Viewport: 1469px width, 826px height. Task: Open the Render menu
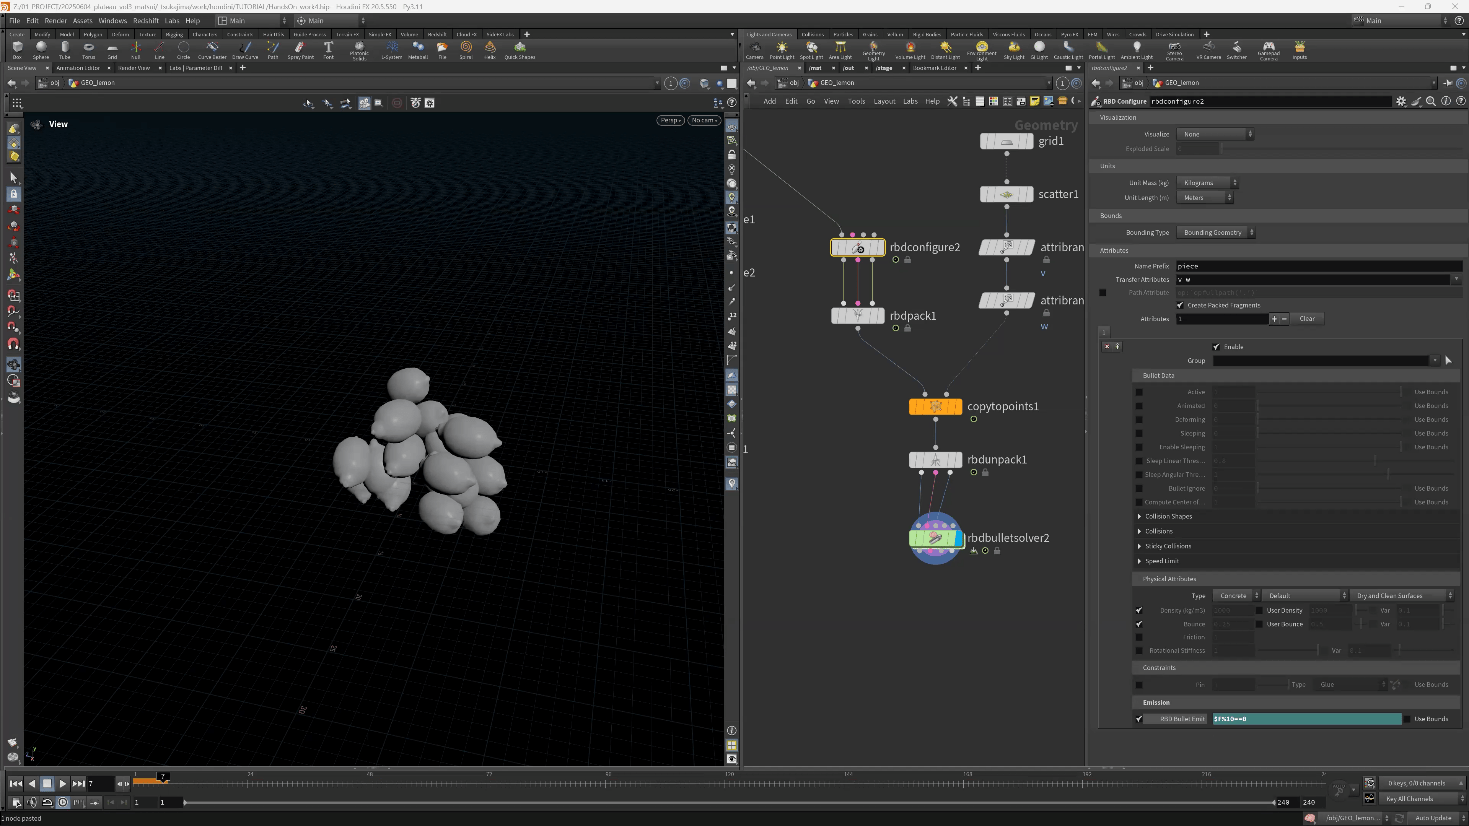(56, 20)
